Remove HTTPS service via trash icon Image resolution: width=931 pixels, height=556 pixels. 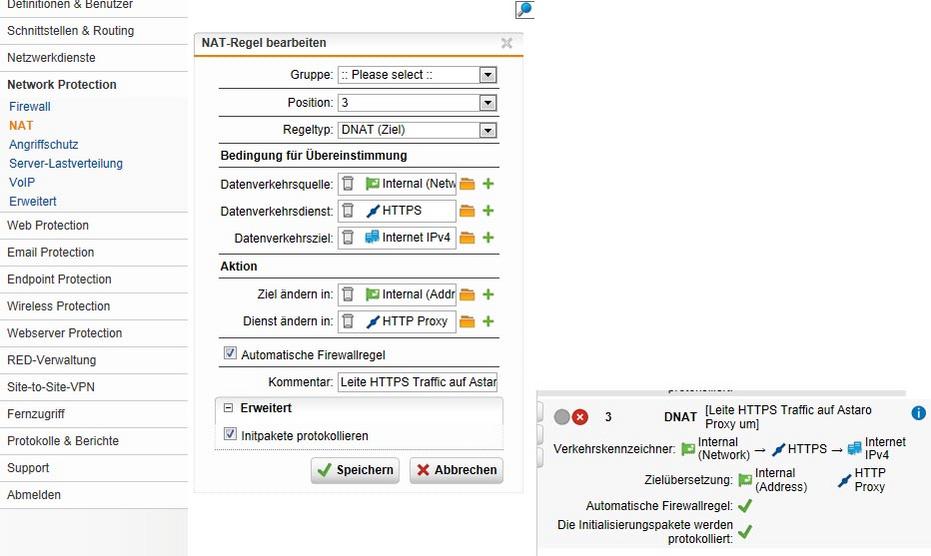click(x=348, y=211)
